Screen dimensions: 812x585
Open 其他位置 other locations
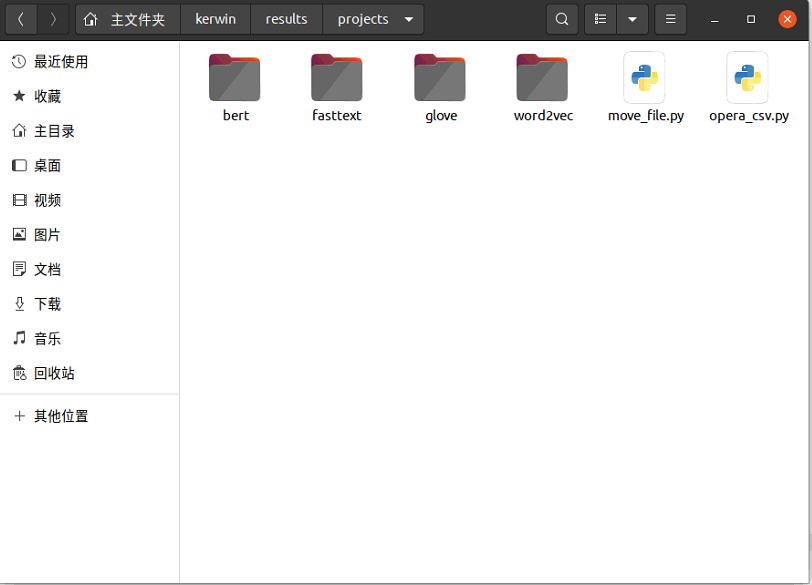click(90, 416)
